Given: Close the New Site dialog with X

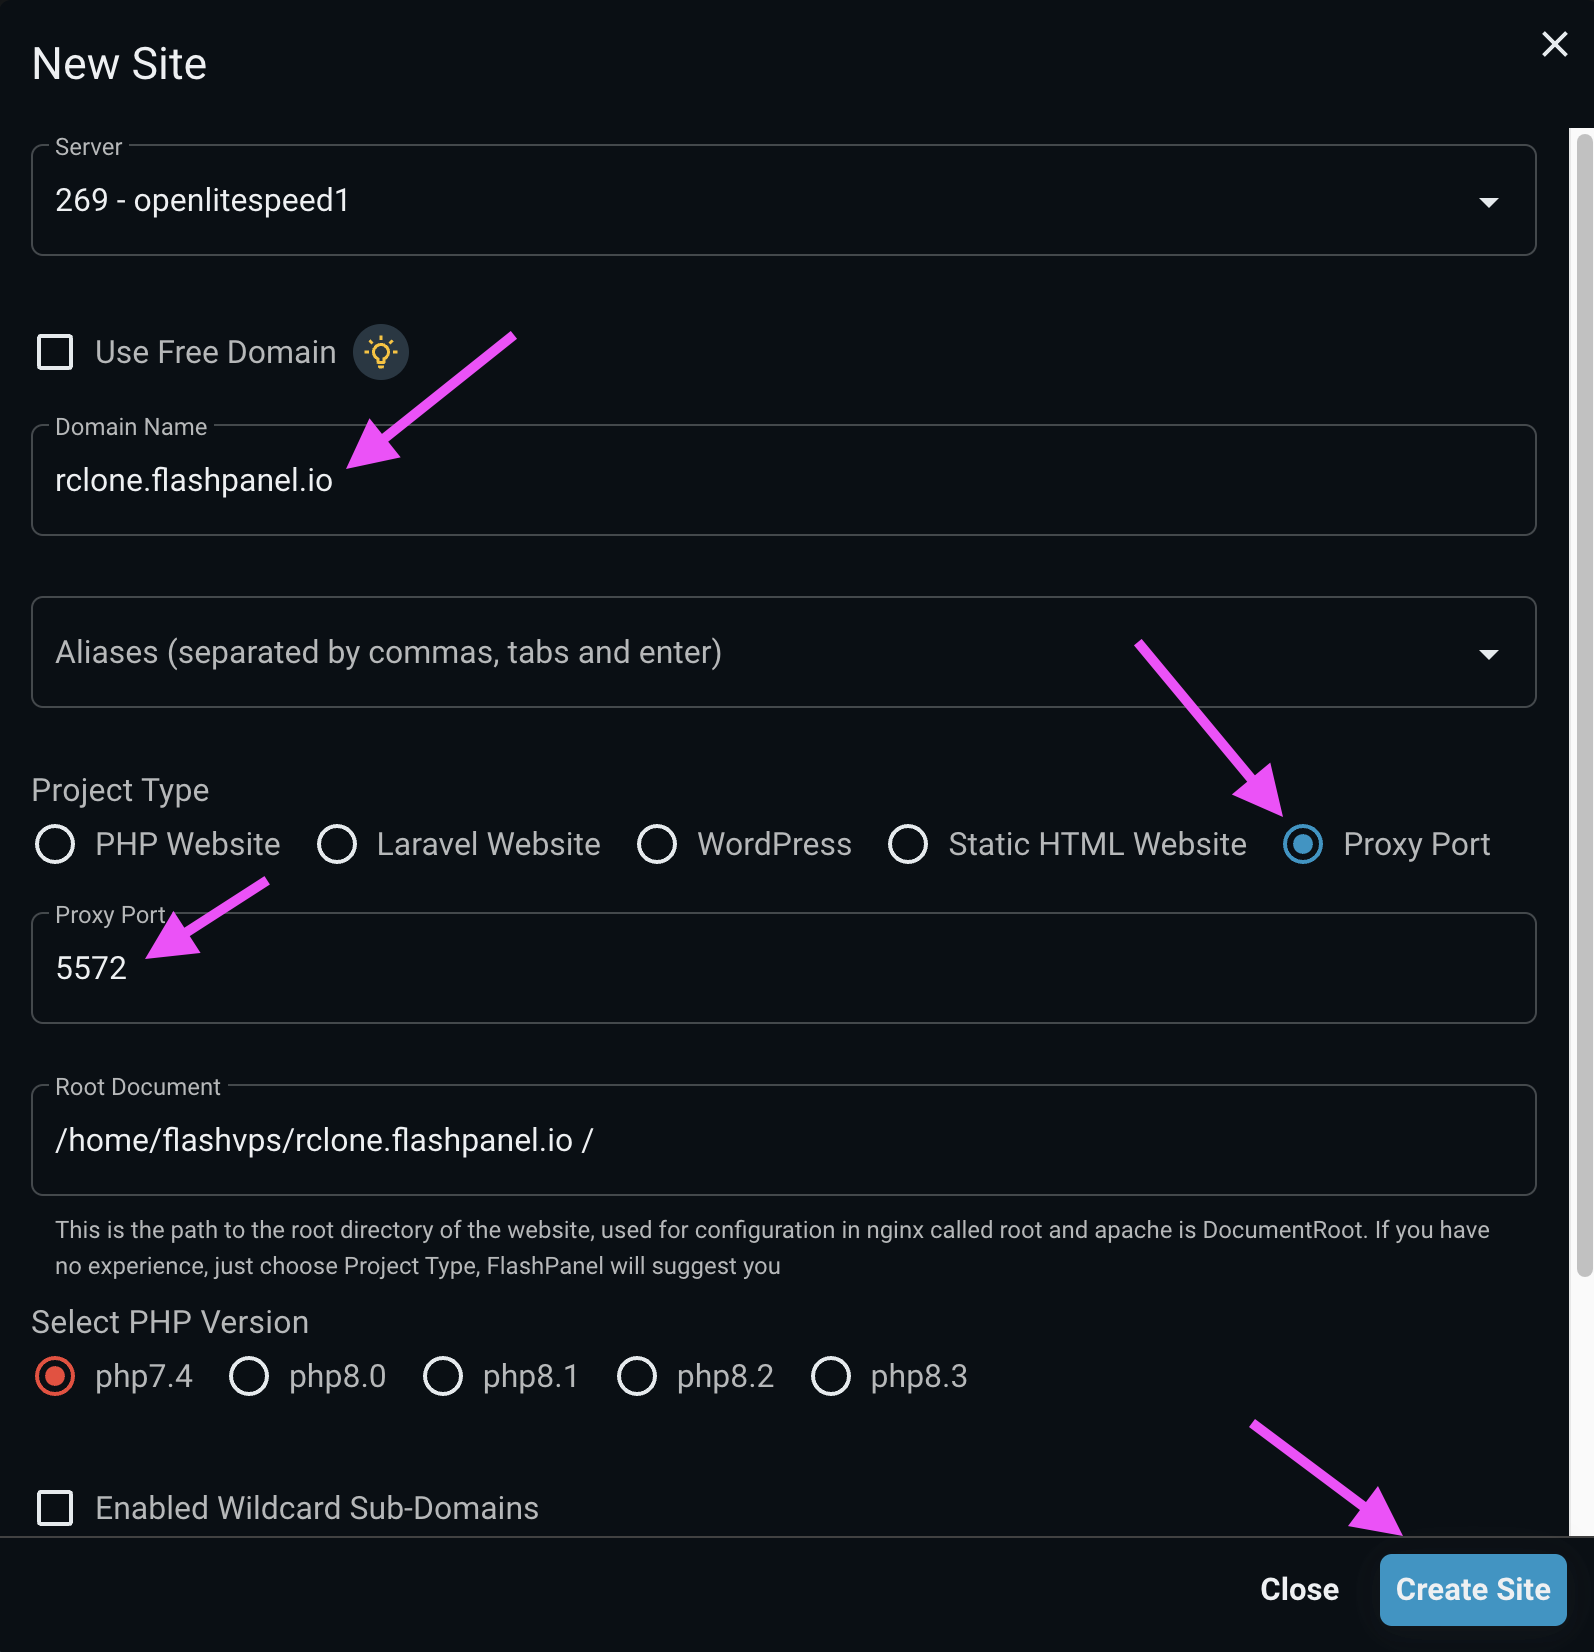Looking at the screenshot, I should [1554, 44].
